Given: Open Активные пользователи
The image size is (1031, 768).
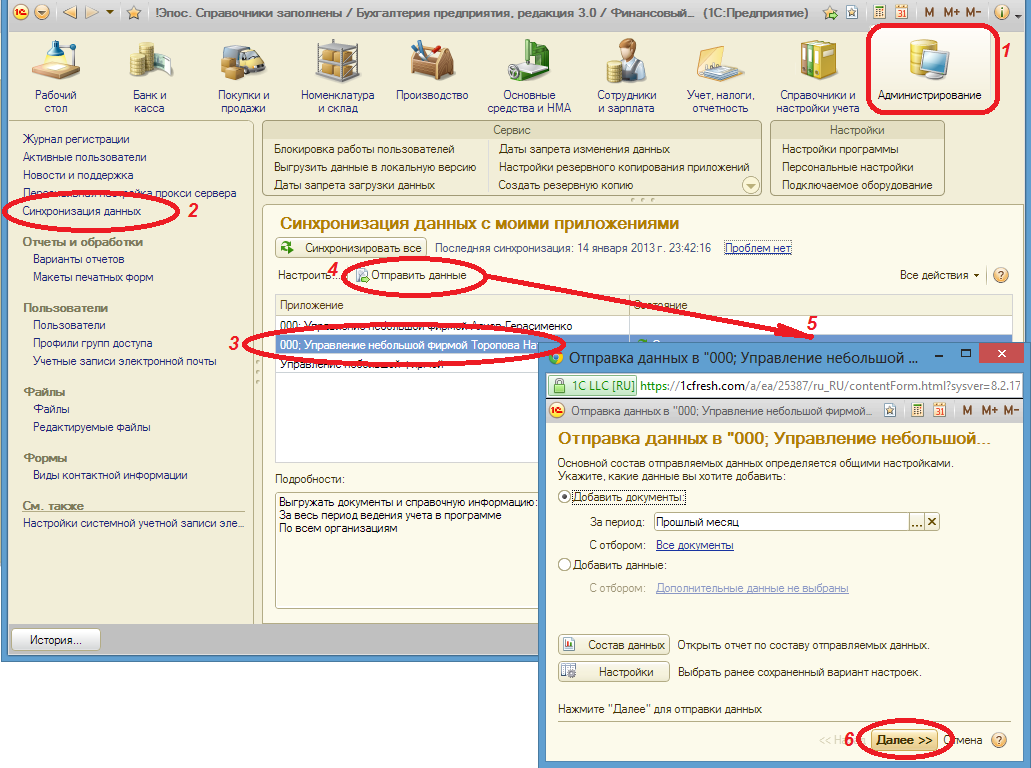Looking at the screenshot, I should [x=84, y=156].
